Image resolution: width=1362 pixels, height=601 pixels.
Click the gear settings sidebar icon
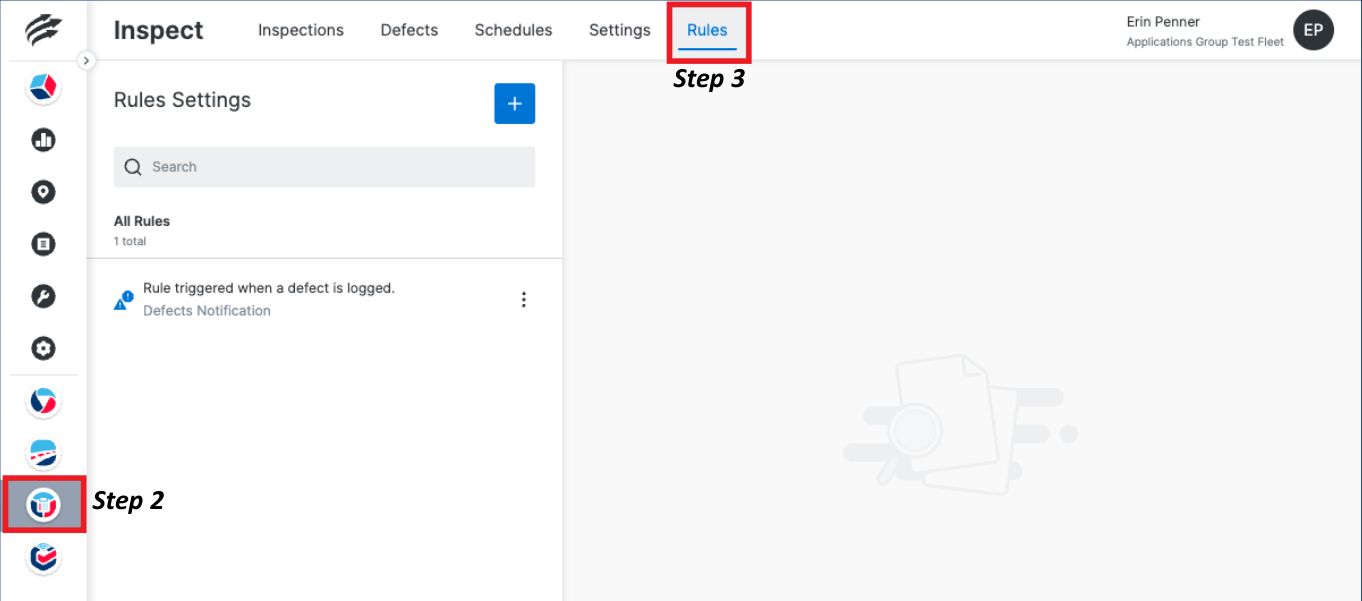[x=43, y=348]
